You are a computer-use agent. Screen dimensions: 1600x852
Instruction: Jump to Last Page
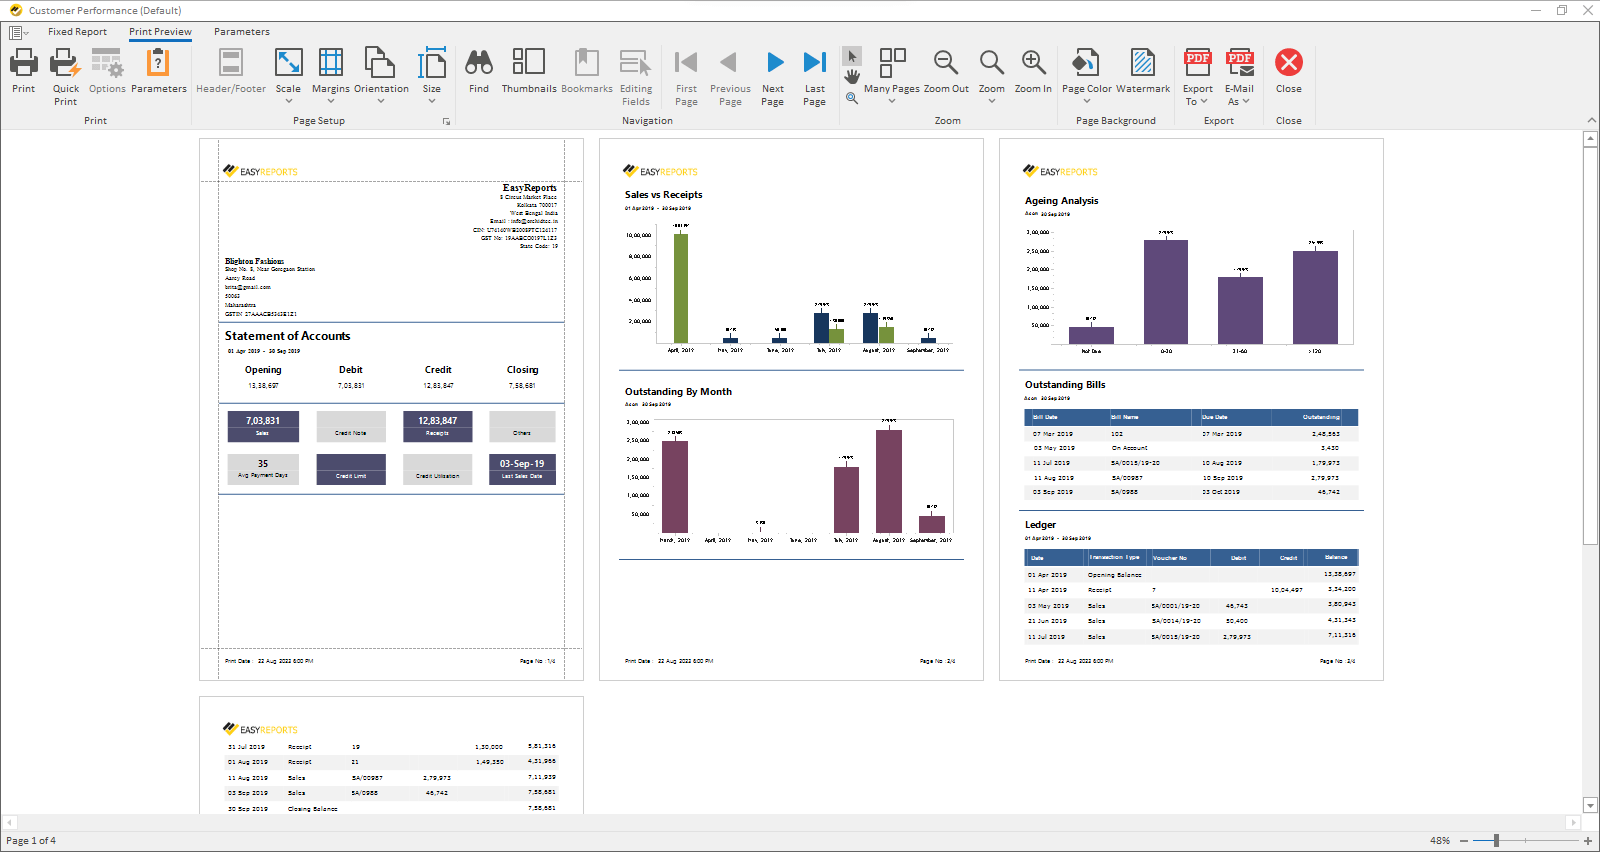click(x=815, y=64)
